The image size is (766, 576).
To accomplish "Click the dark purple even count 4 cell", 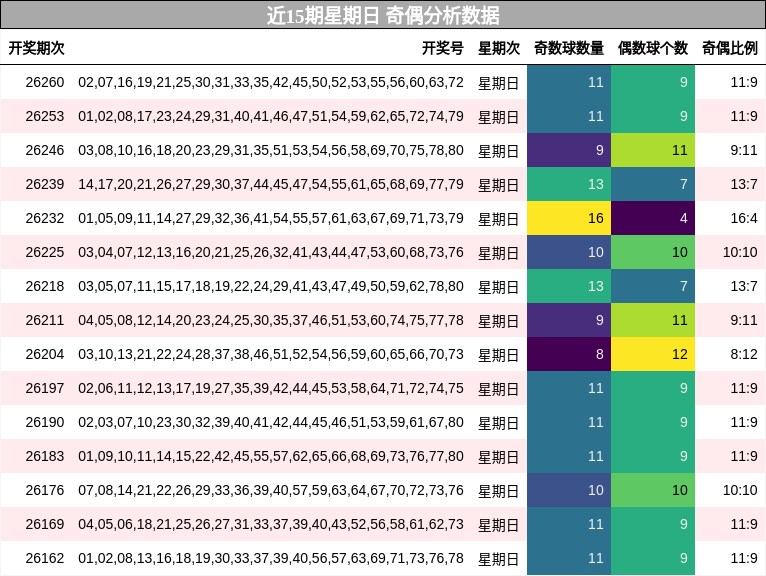I will [653, 218].
